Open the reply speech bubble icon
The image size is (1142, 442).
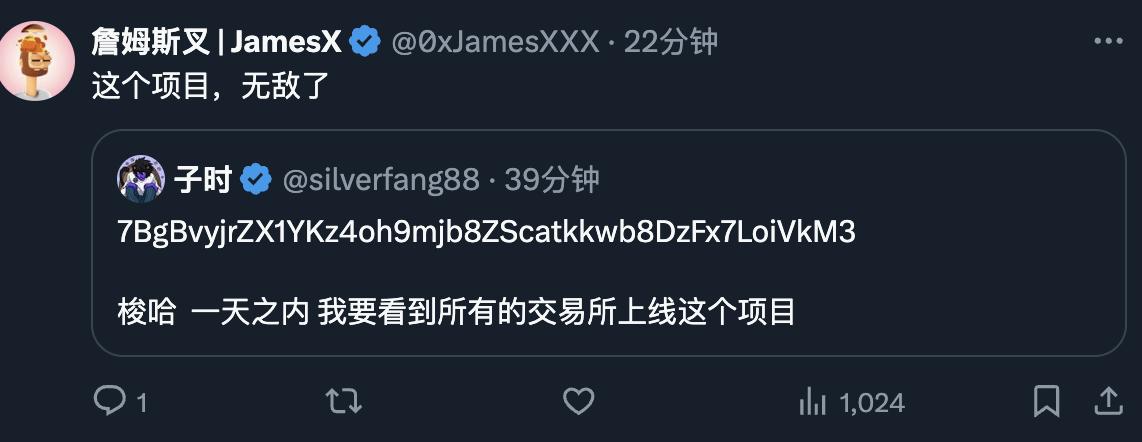[x=109, y=401]
